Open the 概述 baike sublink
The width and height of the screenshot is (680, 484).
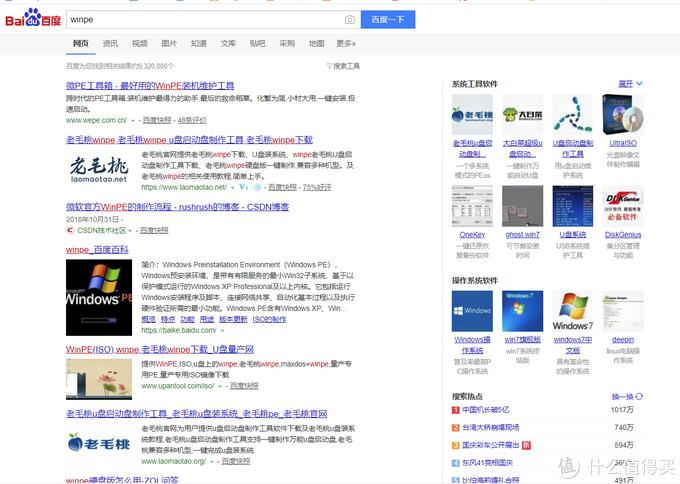pyautogui.click(x=148, y=319)
